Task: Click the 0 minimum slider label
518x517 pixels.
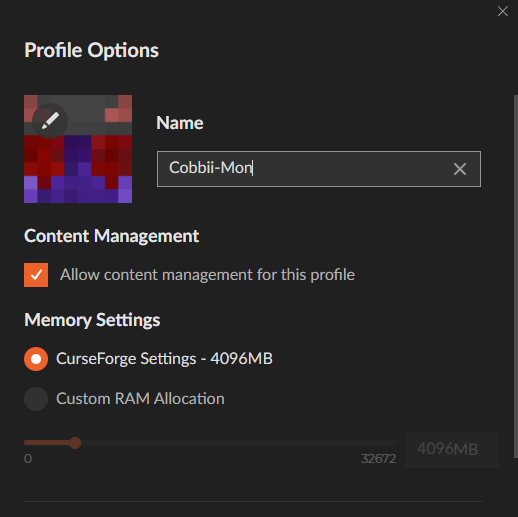Action: [28, 459]
